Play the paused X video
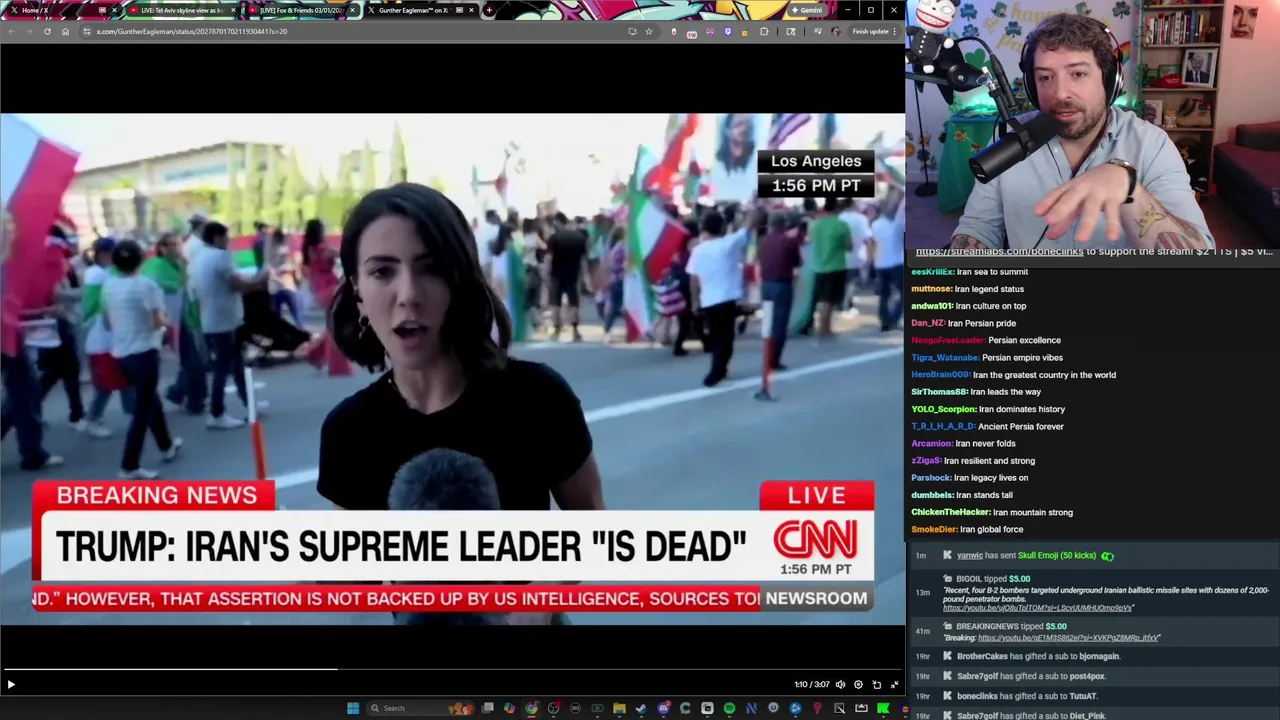The width and height of the screenshot is (1280, 720). click(10, 684)
